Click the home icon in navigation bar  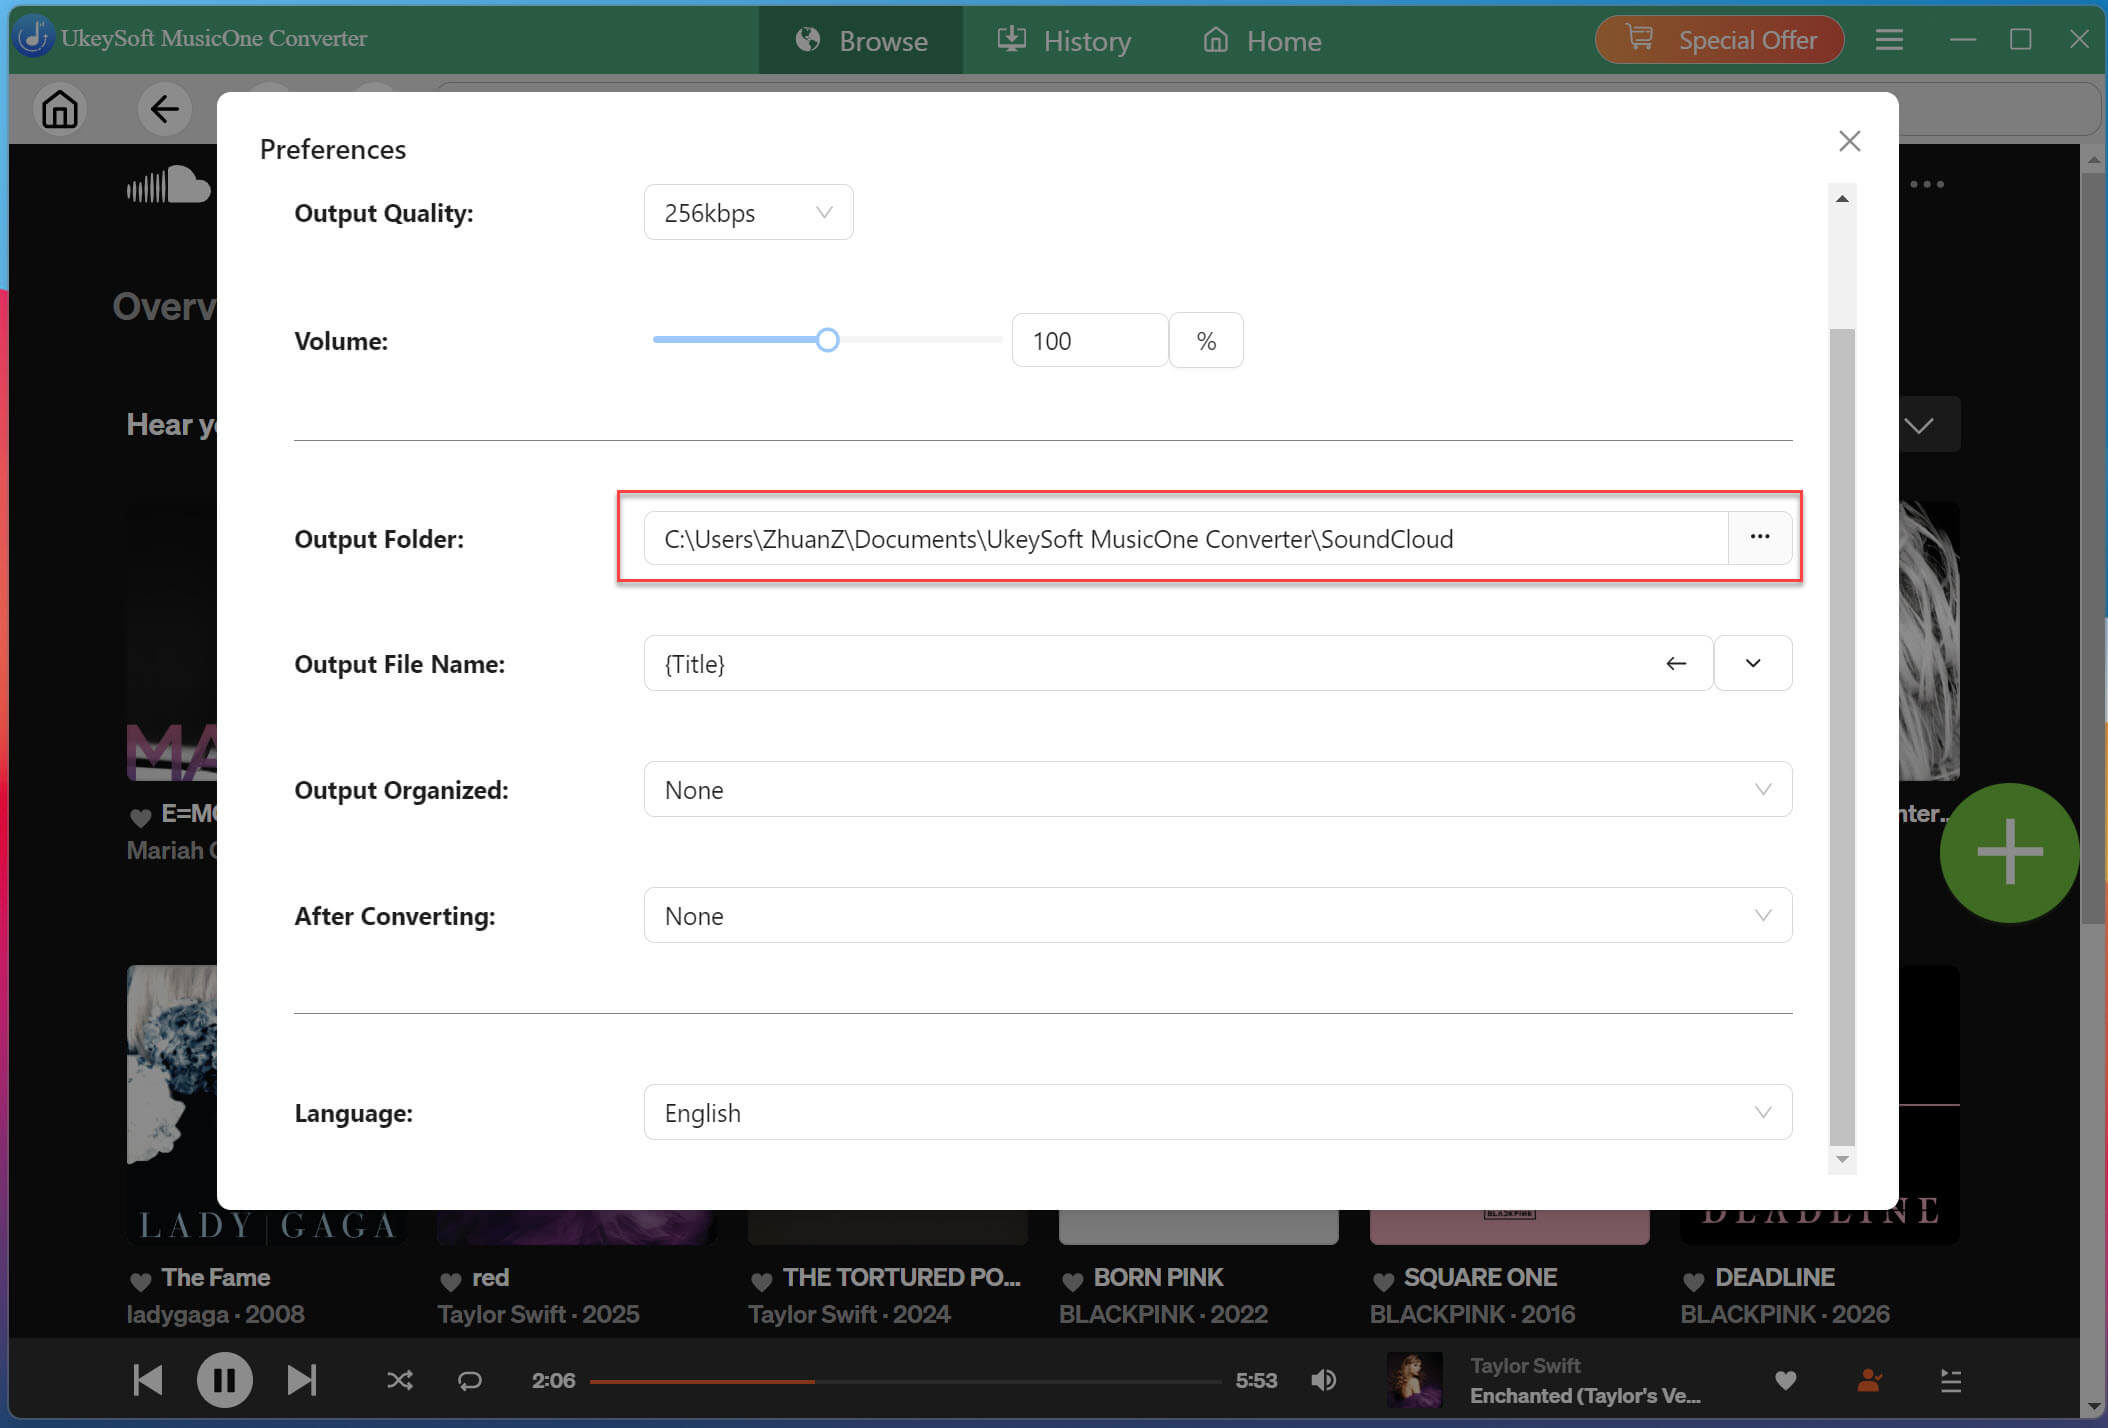coord(59,109)
